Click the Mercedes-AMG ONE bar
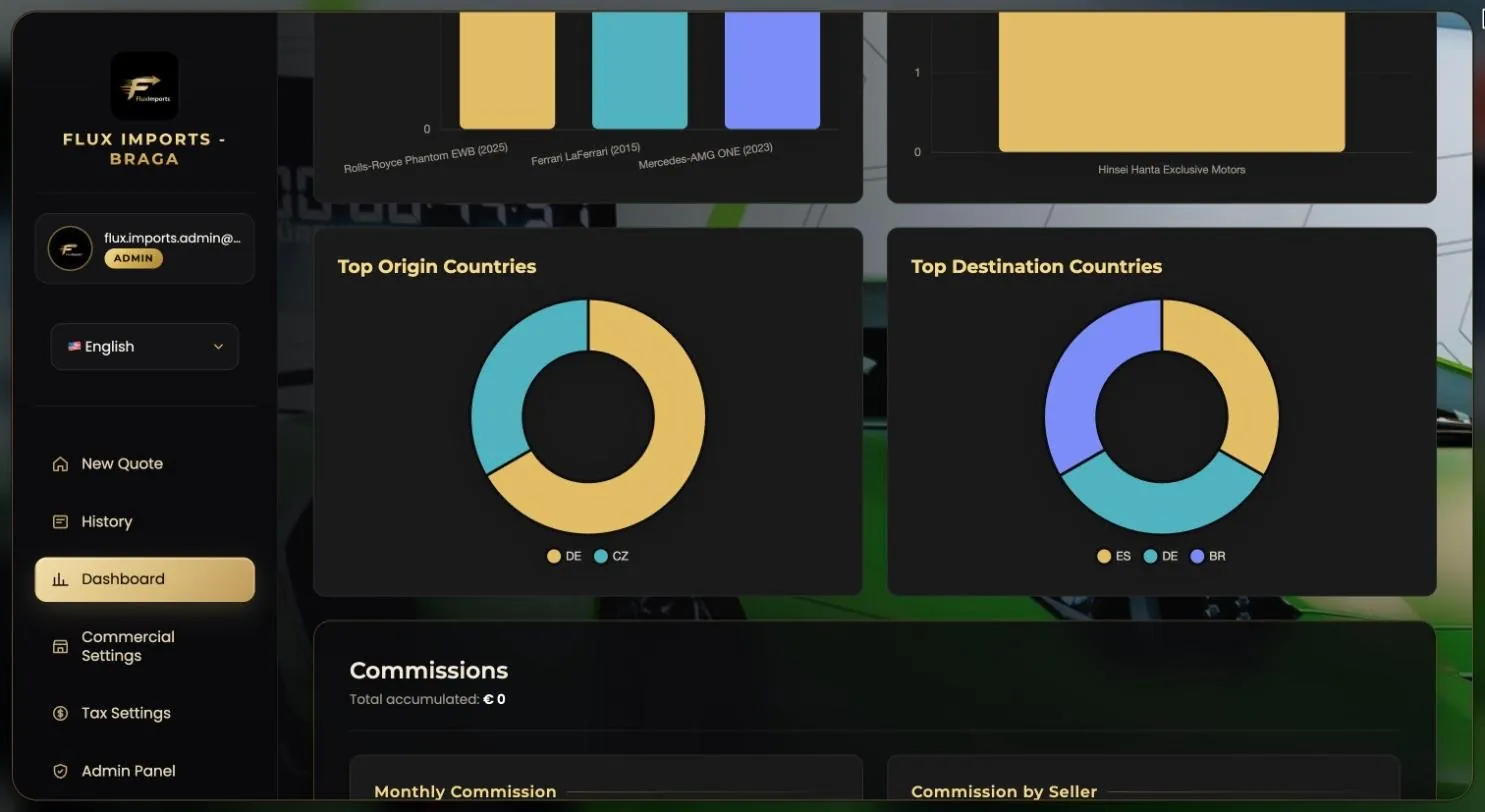Image resolution: width=1485 pixels, height=812 pixels. click(772, 70)
